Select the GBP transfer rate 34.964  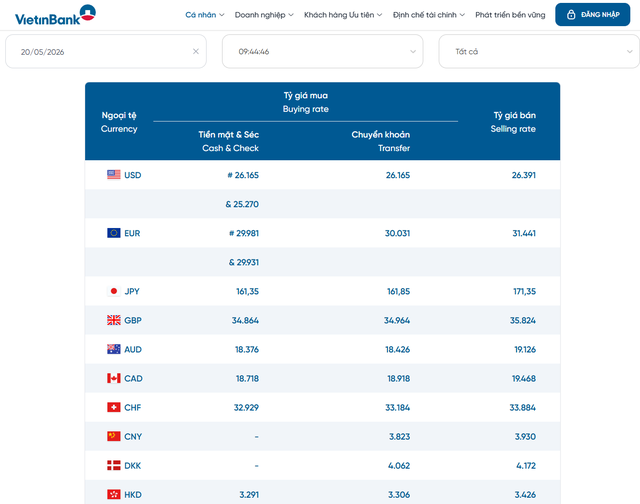(x=397, y=320)
